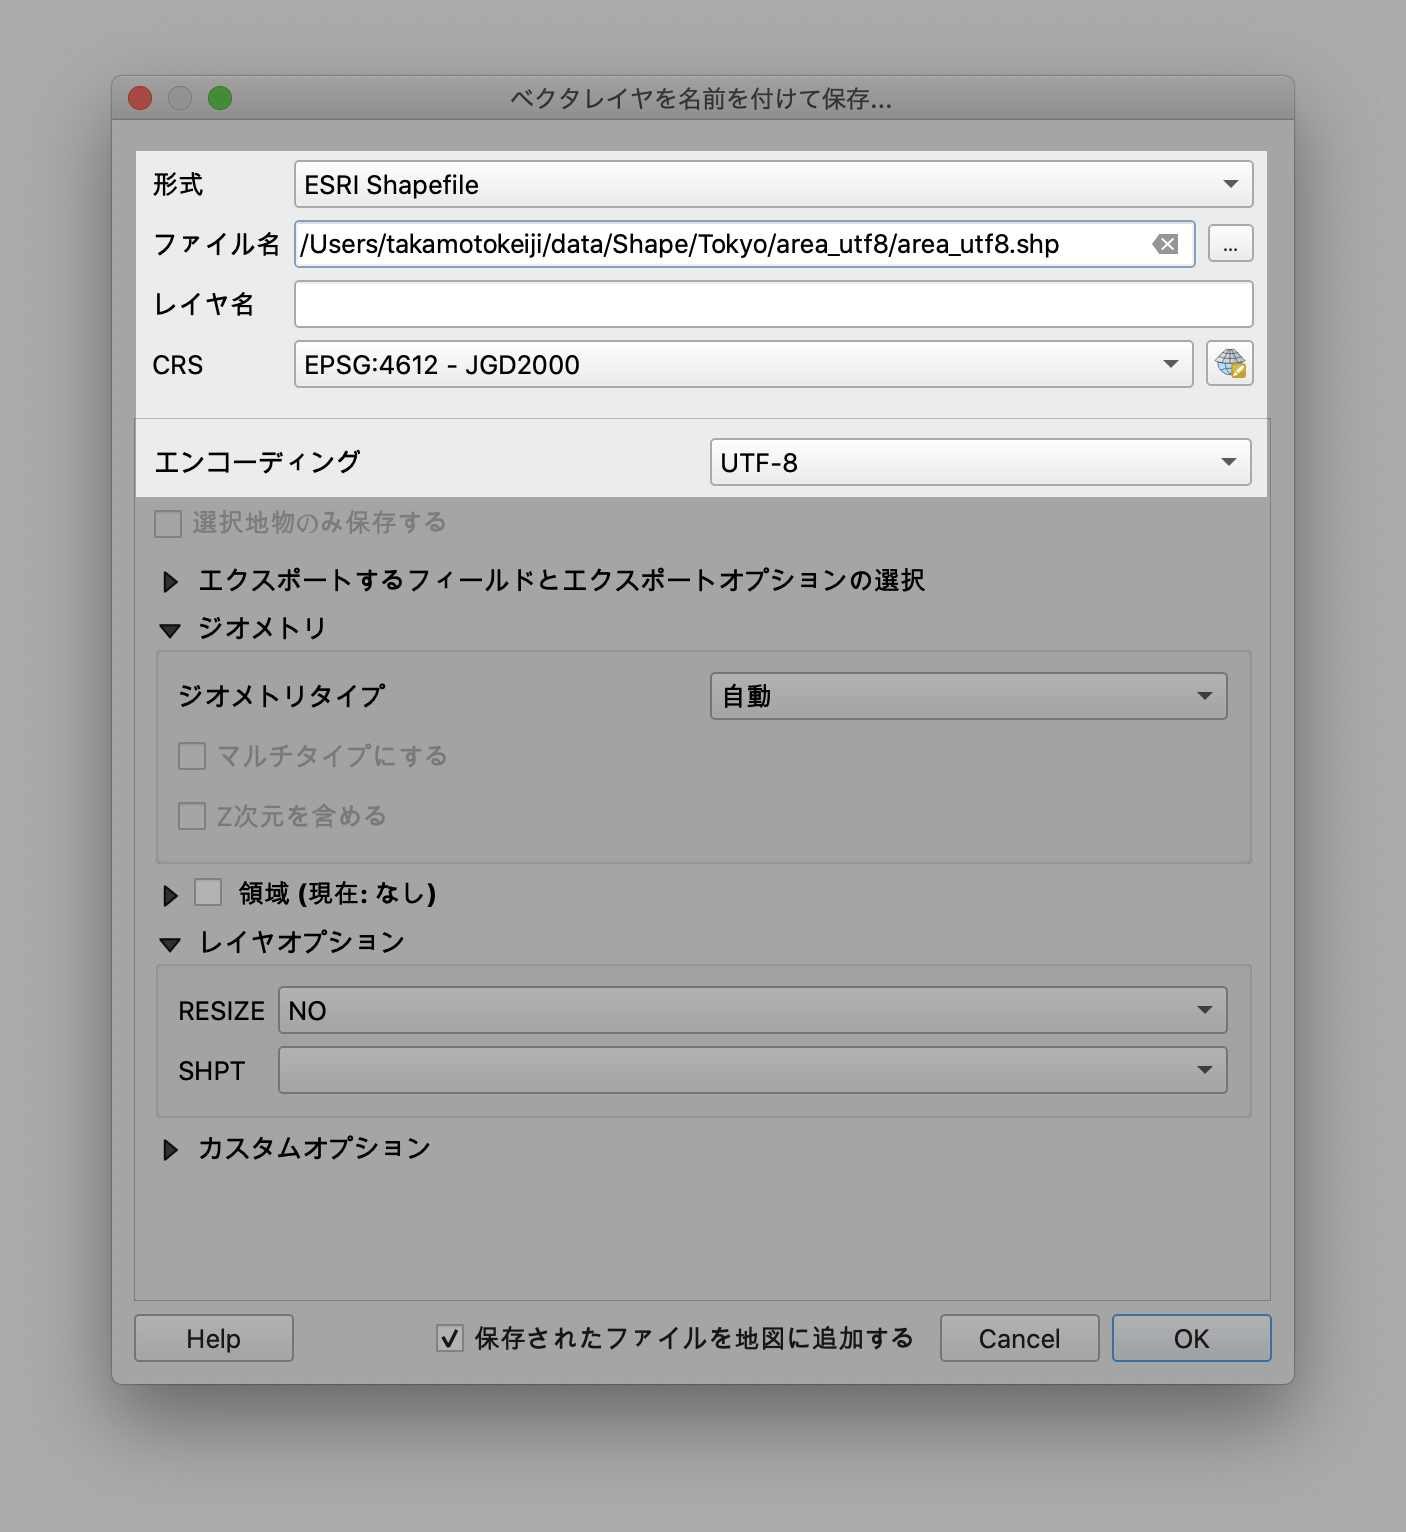The image size is (1406, 1532).
Task: Click in the レイヤ名 input field
Action: (773, 304)
